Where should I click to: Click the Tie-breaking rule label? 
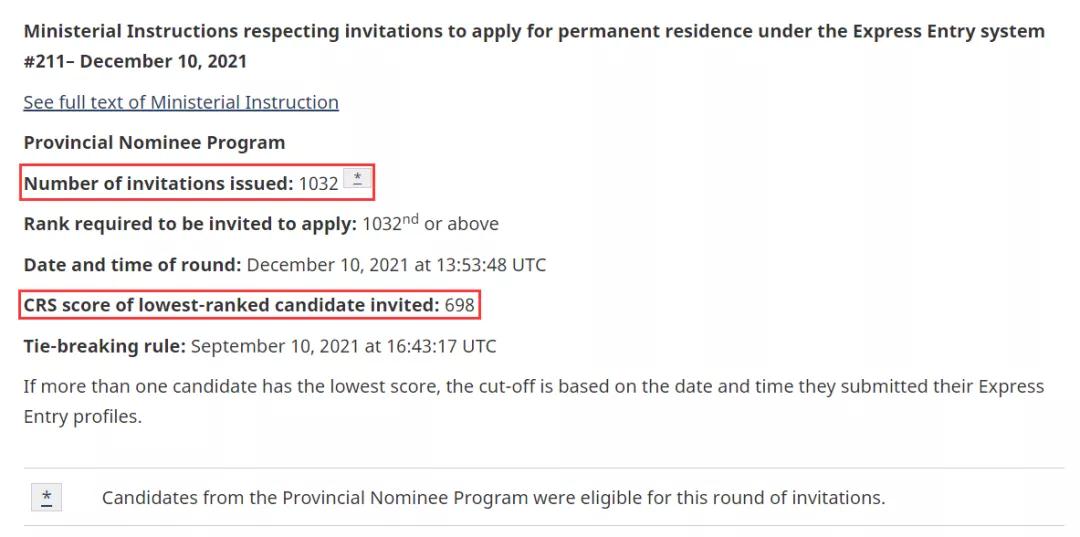[x=105, y=346]
